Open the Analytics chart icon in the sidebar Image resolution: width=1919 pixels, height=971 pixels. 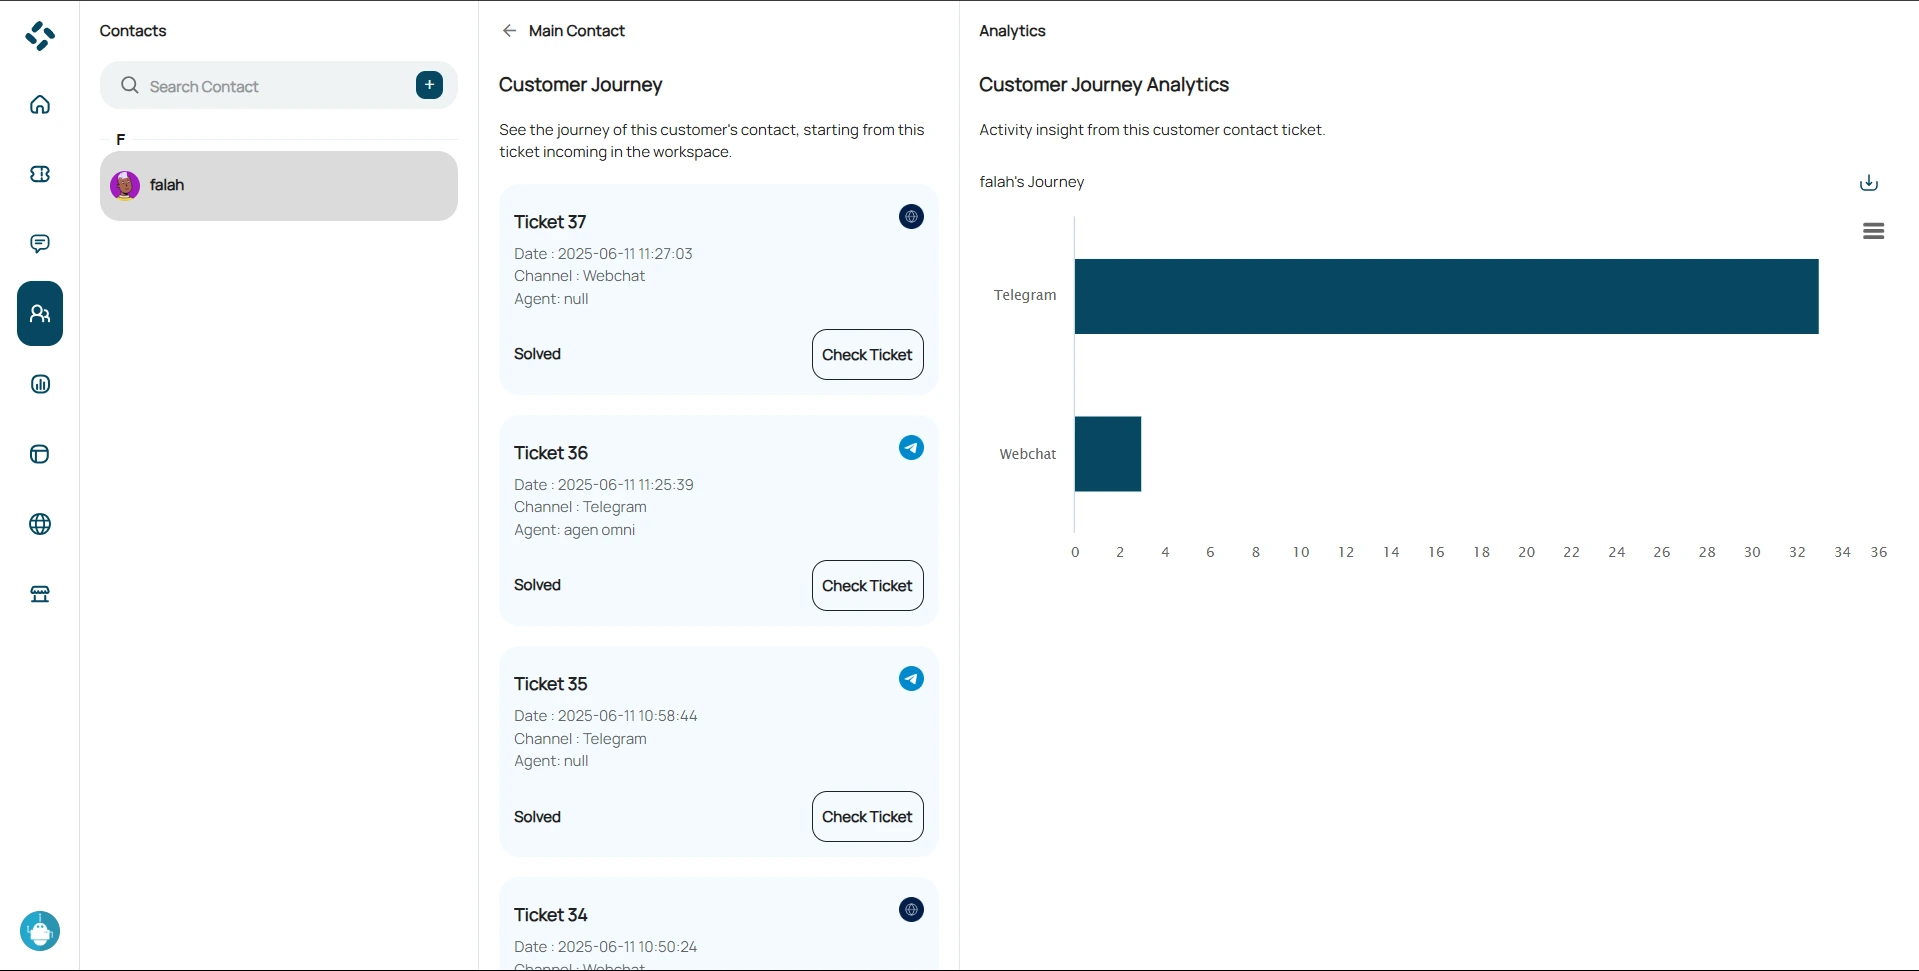[x=40, y=384]
